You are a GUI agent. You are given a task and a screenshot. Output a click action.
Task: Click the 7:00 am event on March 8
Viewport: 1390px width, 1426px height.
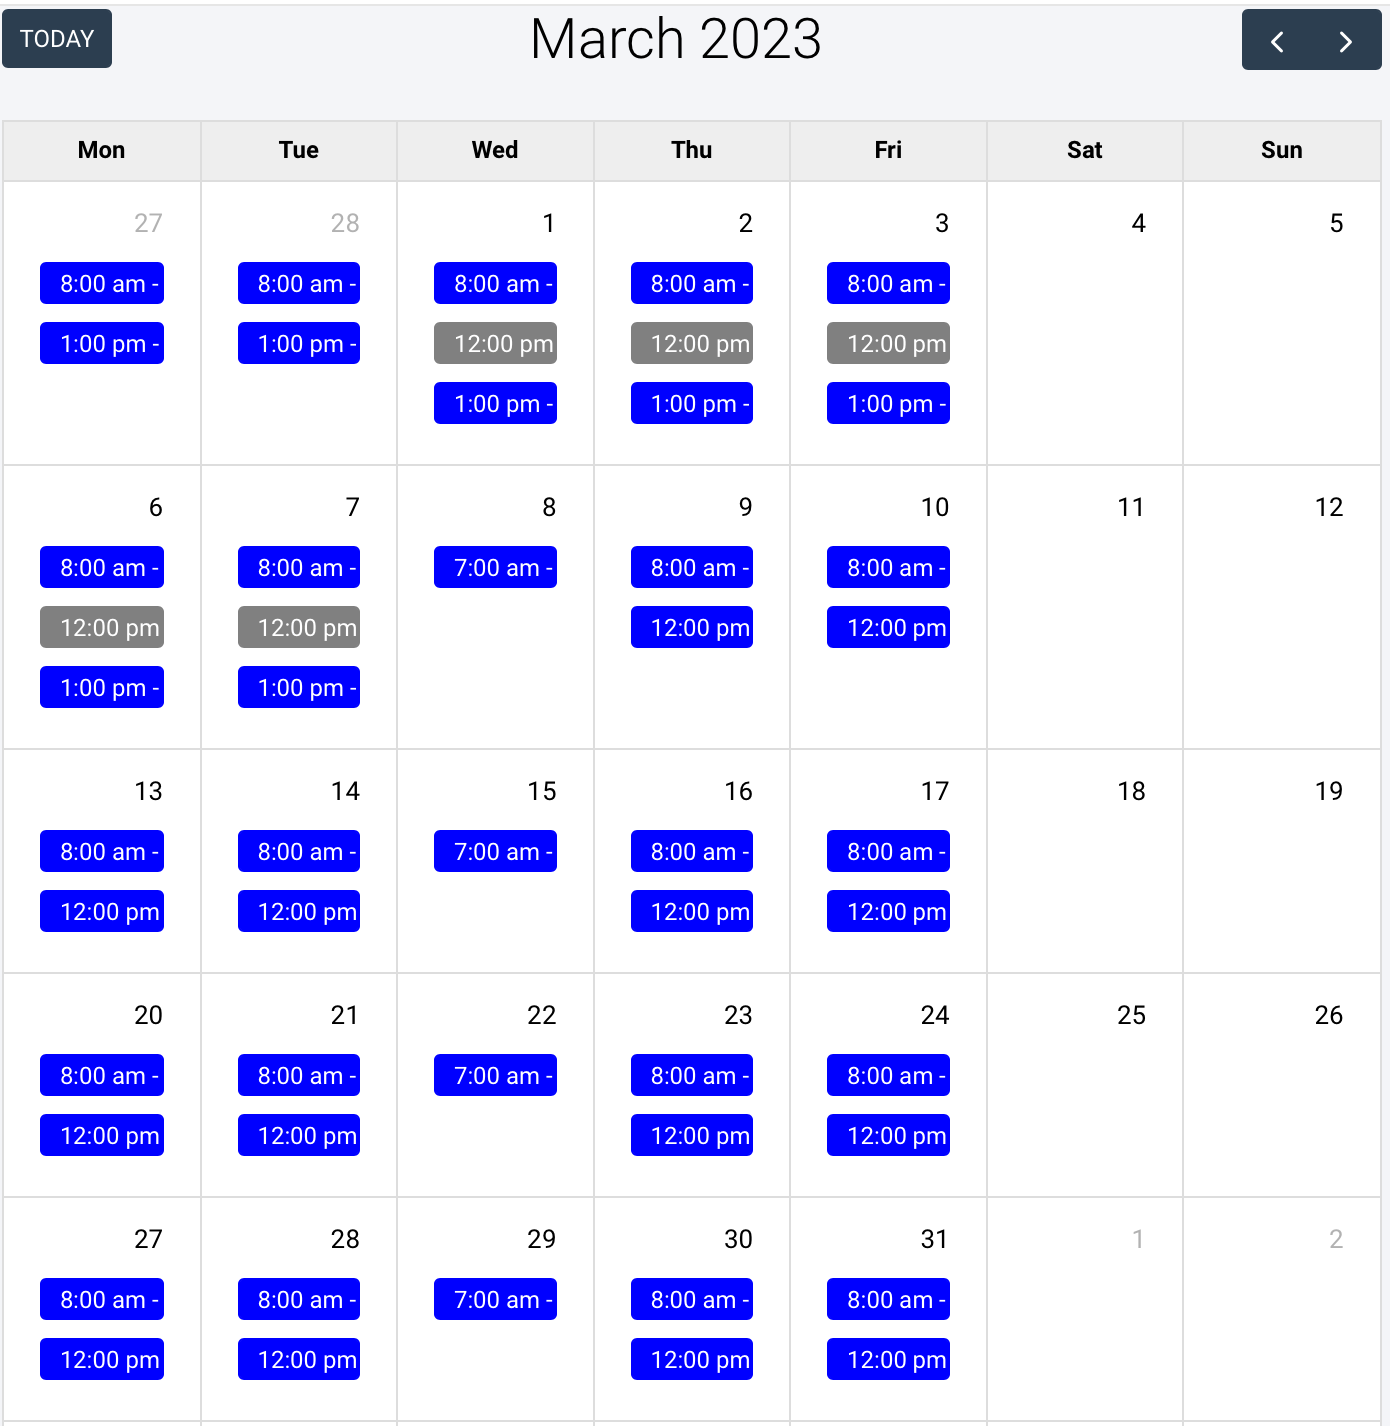tap(495, 568)
